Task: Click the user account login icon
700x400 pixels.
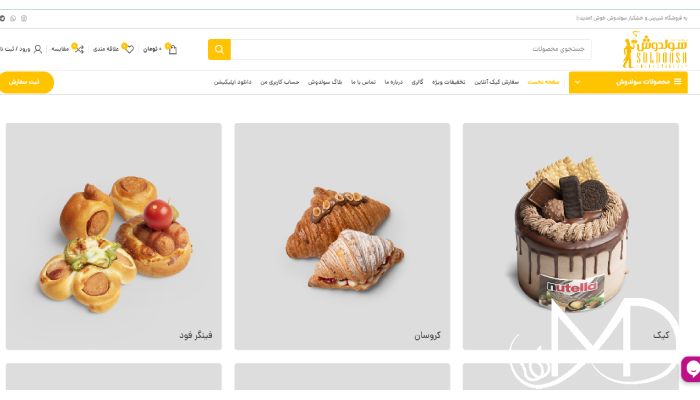Action: coord(38,49)
